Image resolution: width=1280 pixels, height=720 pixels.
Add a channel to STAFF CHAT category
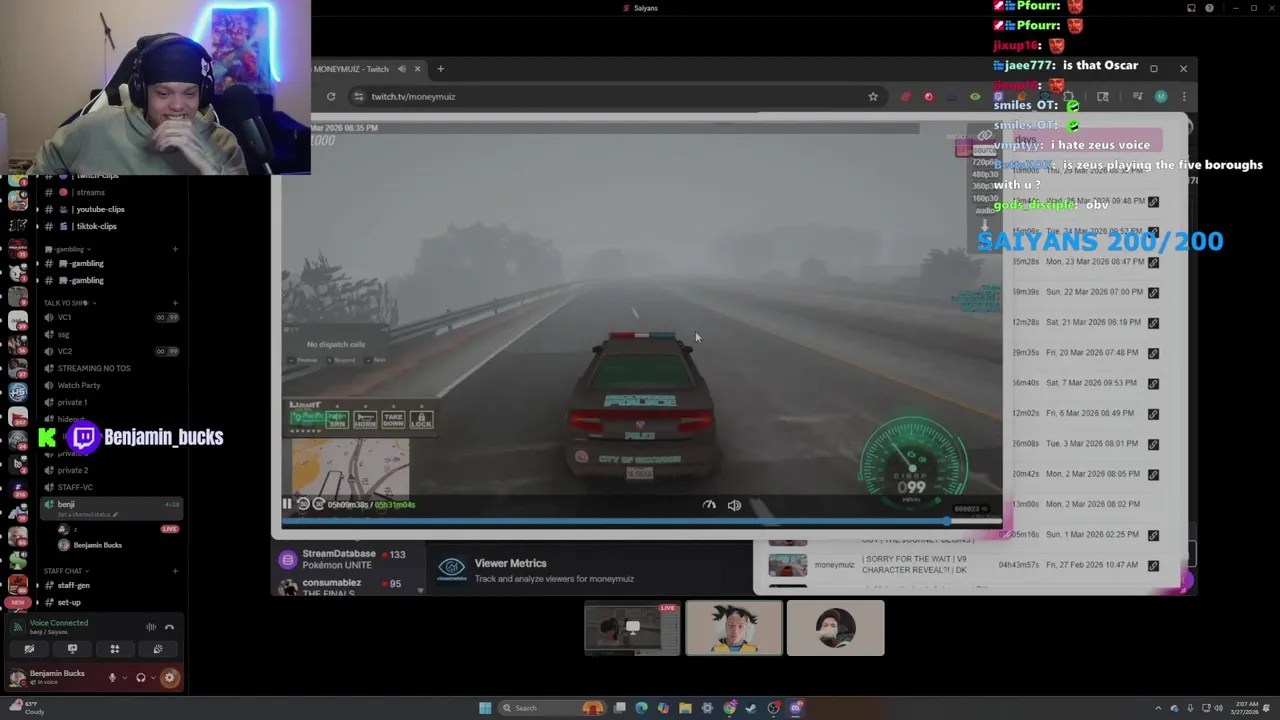(175, 571)
